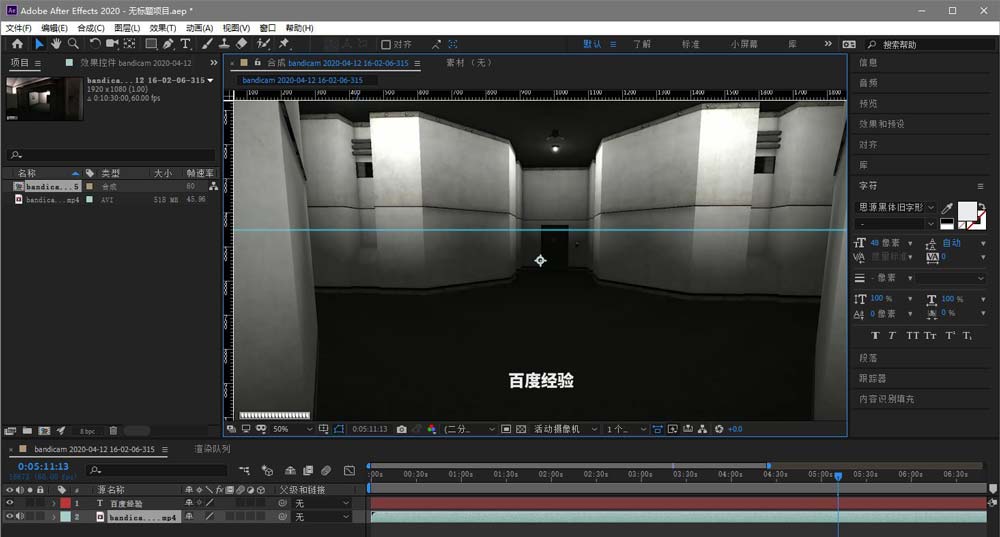Open the 效果和预设 panel
This screenshot has height=537, width=1000.
(881, 124)
